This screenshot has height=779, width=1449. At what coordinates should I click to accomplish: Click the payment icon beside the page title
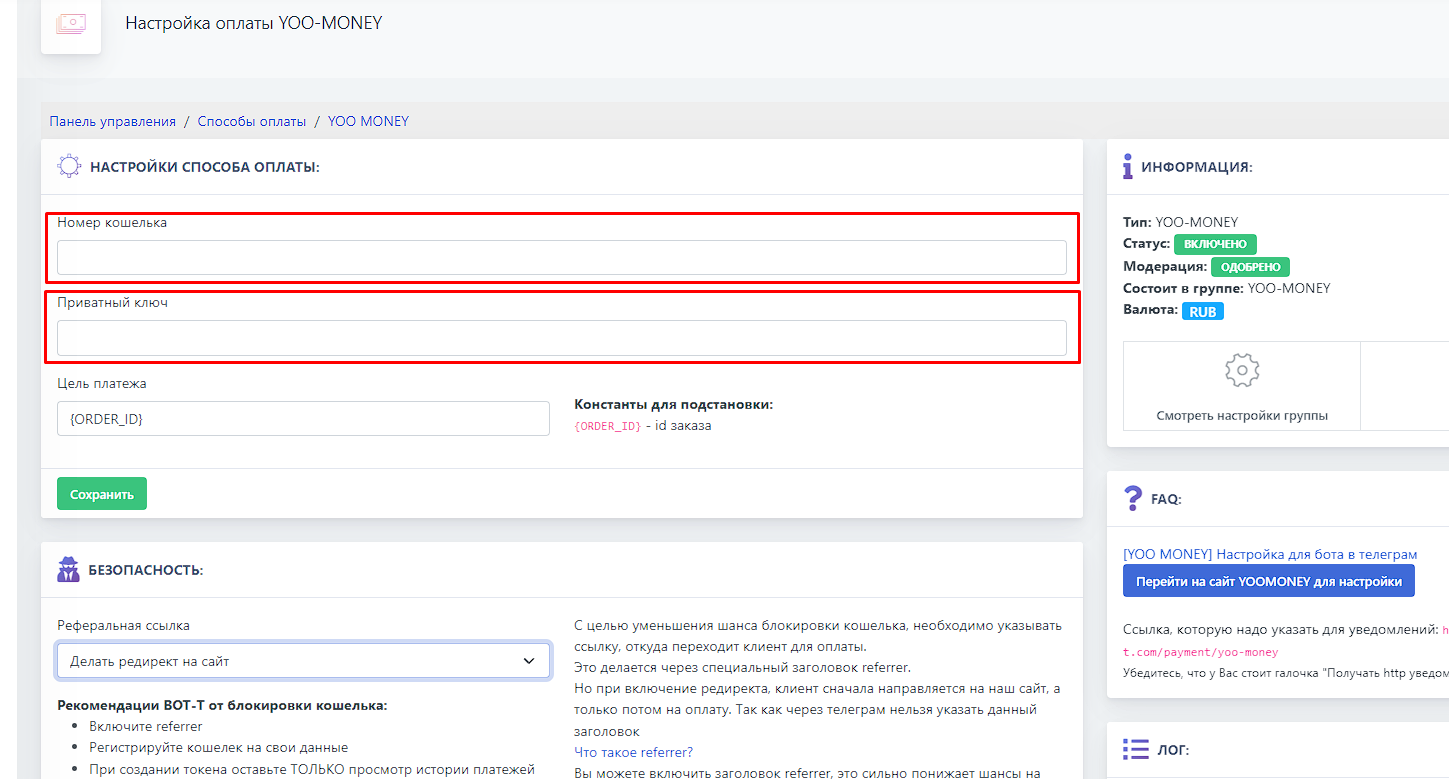71,24
